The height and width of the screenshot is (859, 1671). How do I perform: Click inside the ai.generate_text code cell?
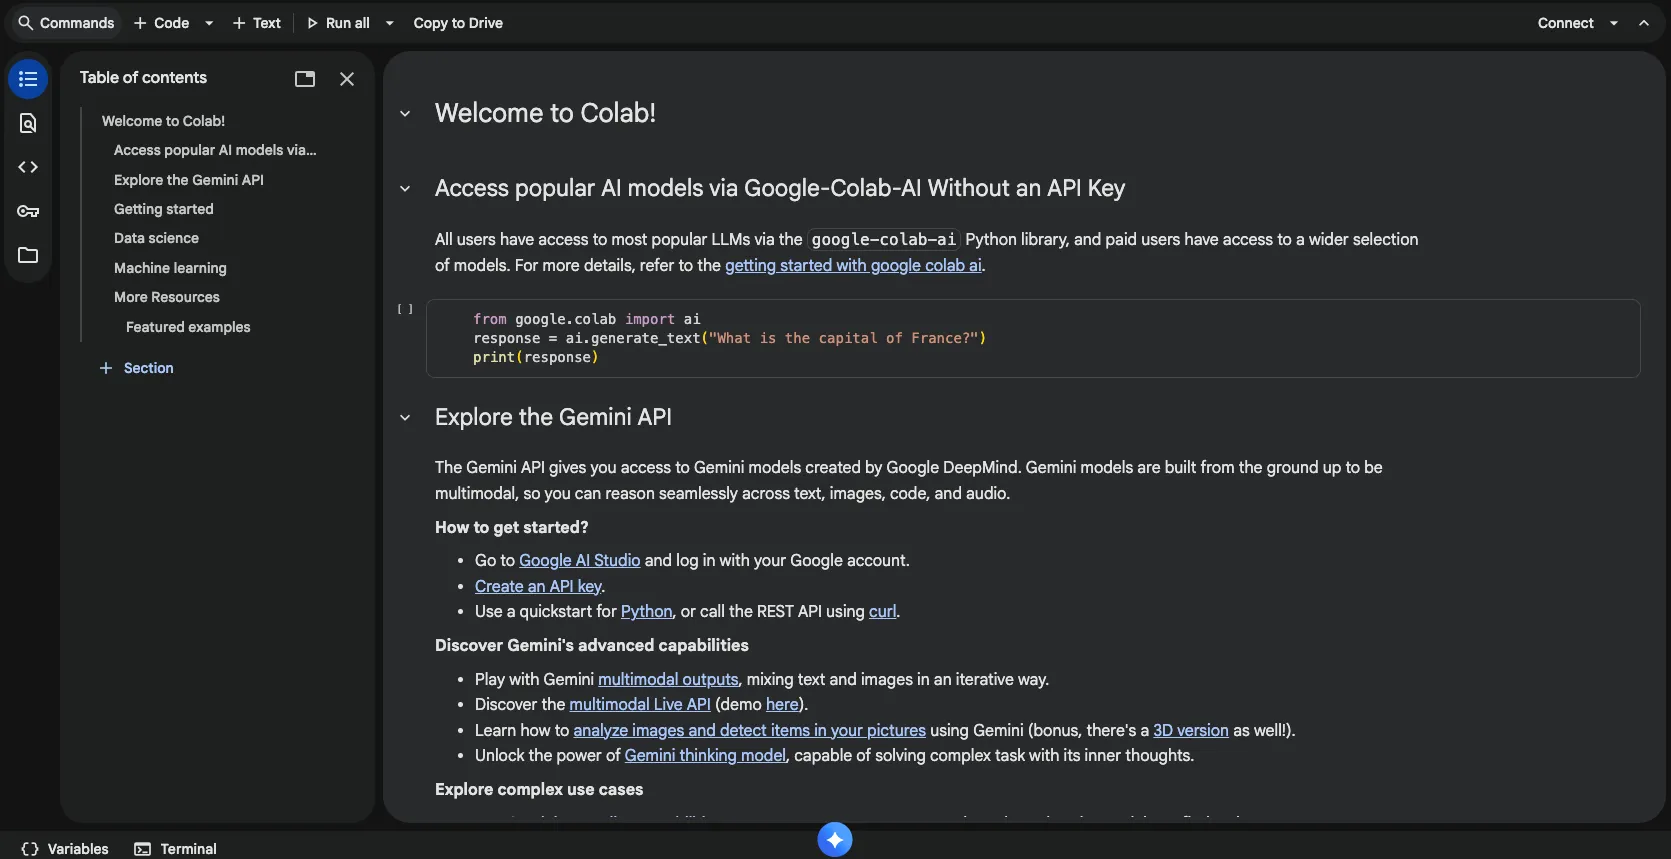[x=1033, y=338]
